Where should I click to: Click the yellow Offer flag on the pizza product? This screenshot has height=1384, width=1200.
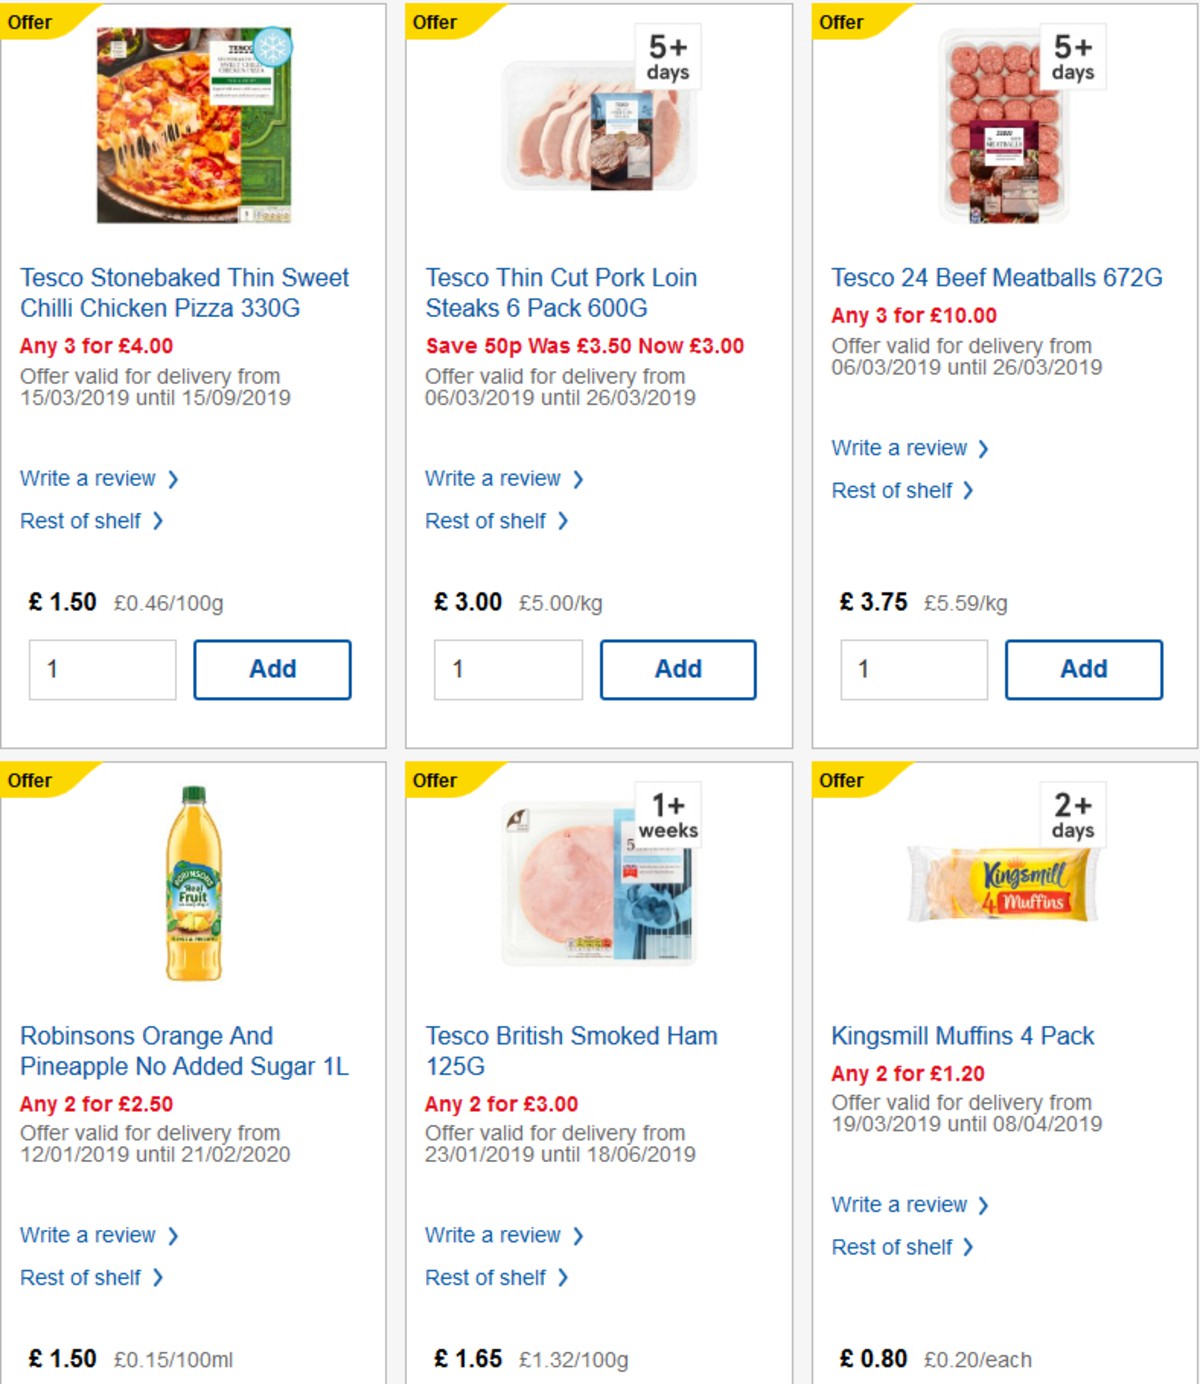31,22
